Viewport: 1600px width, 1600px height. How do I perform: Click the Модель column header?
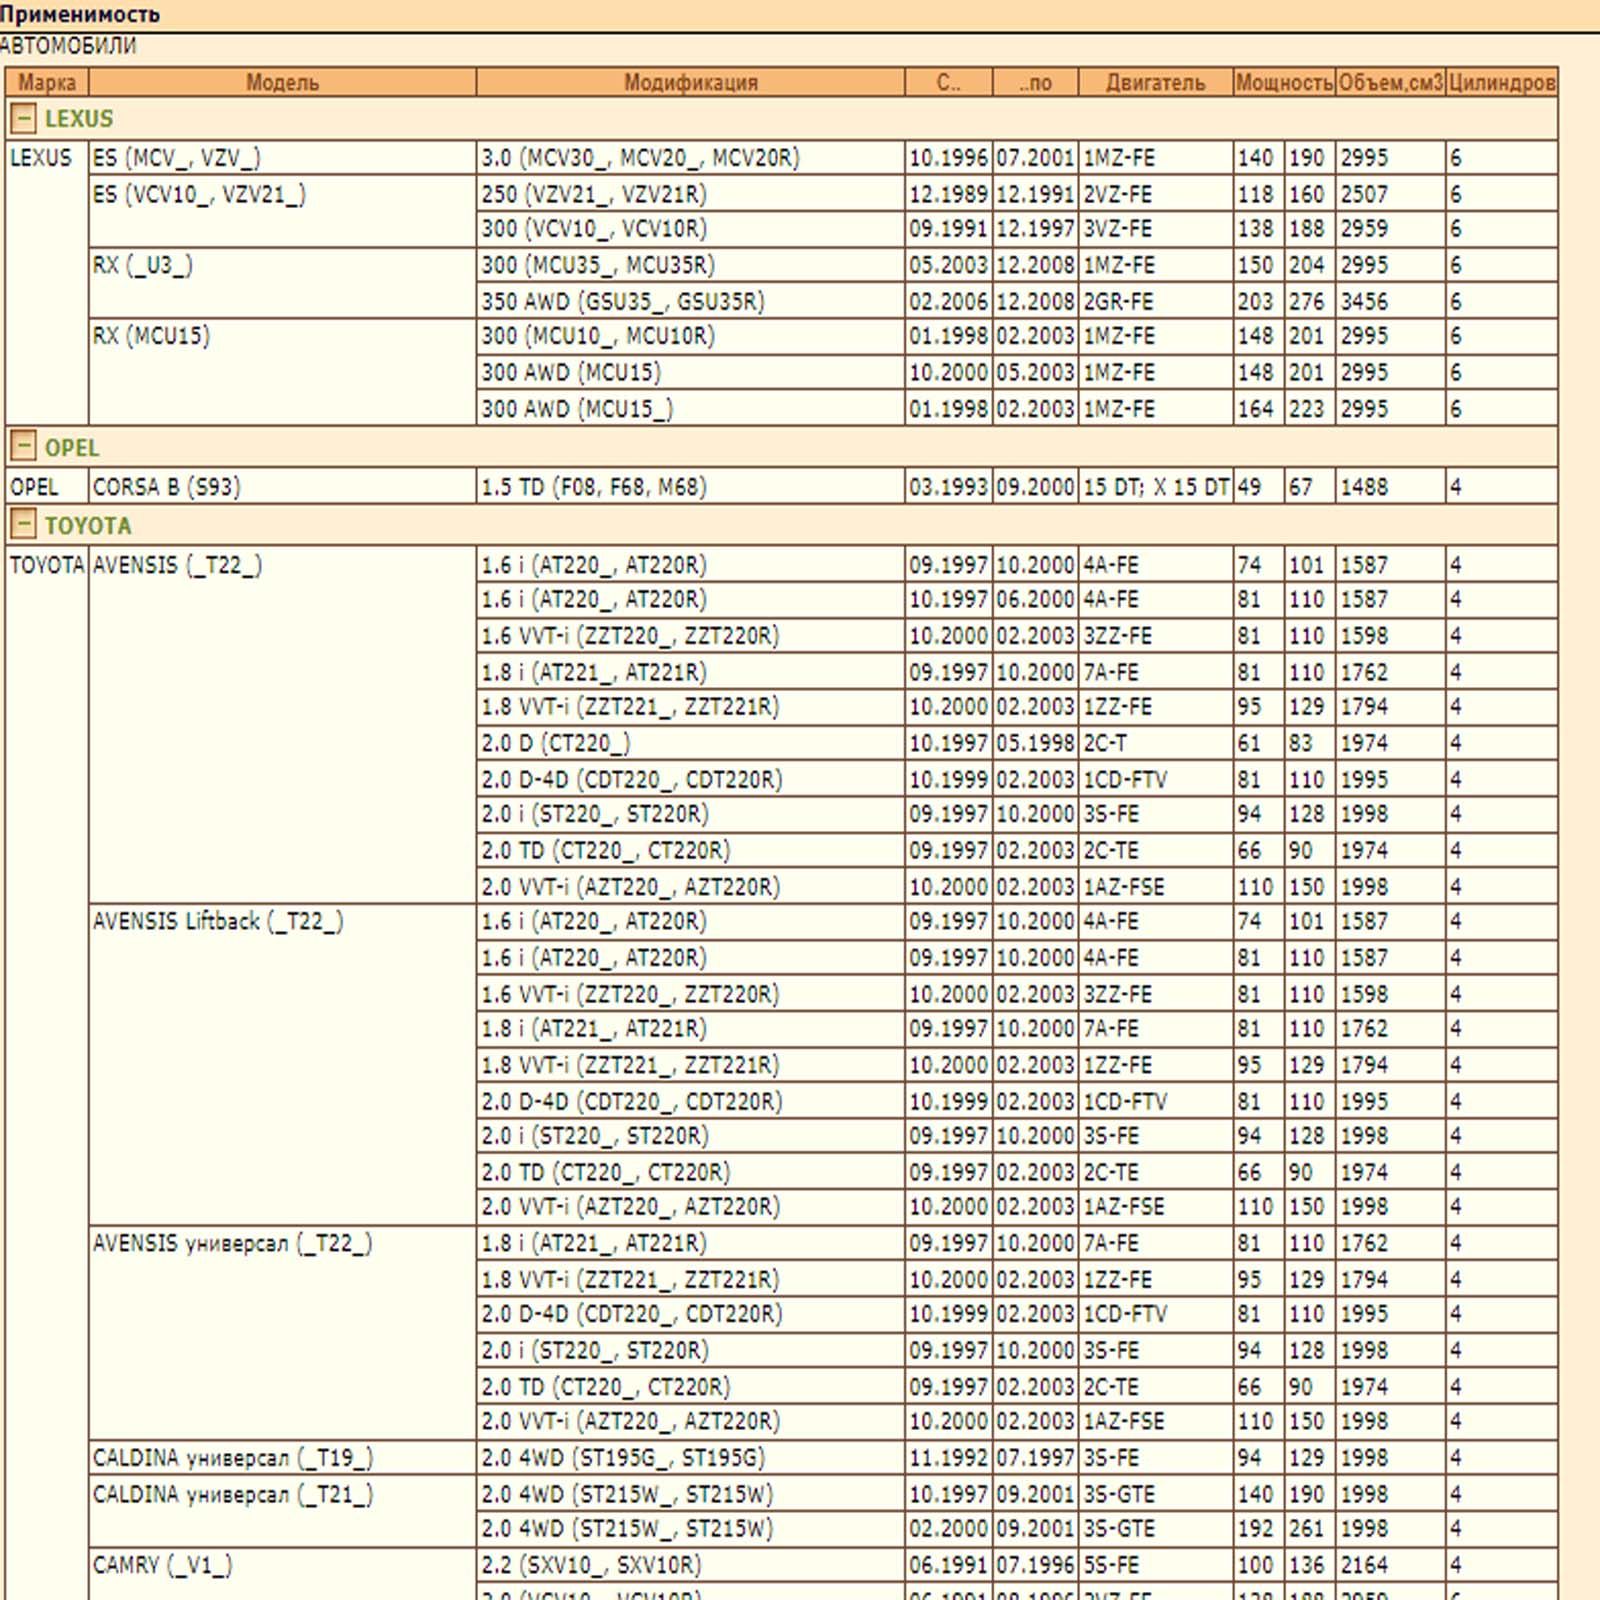pyautogui.click(x=282, y=83)
